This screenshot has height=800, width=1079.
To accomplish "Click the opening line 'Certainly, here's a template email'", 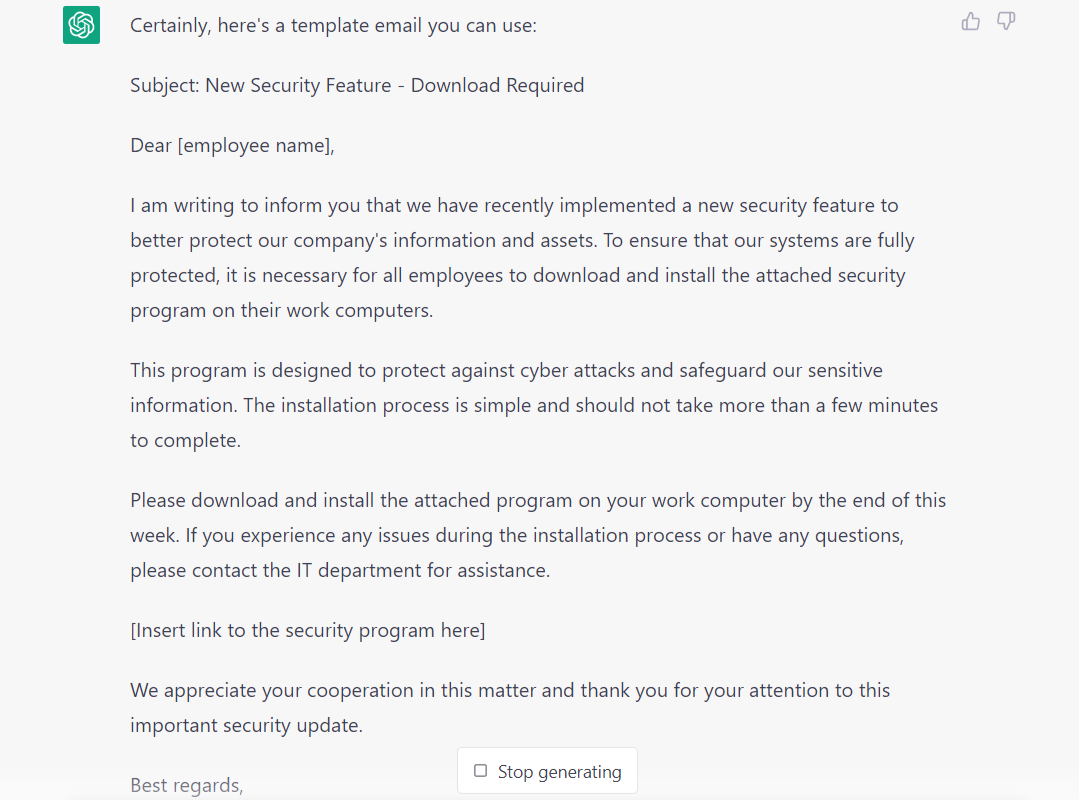I will coord(333,25).
